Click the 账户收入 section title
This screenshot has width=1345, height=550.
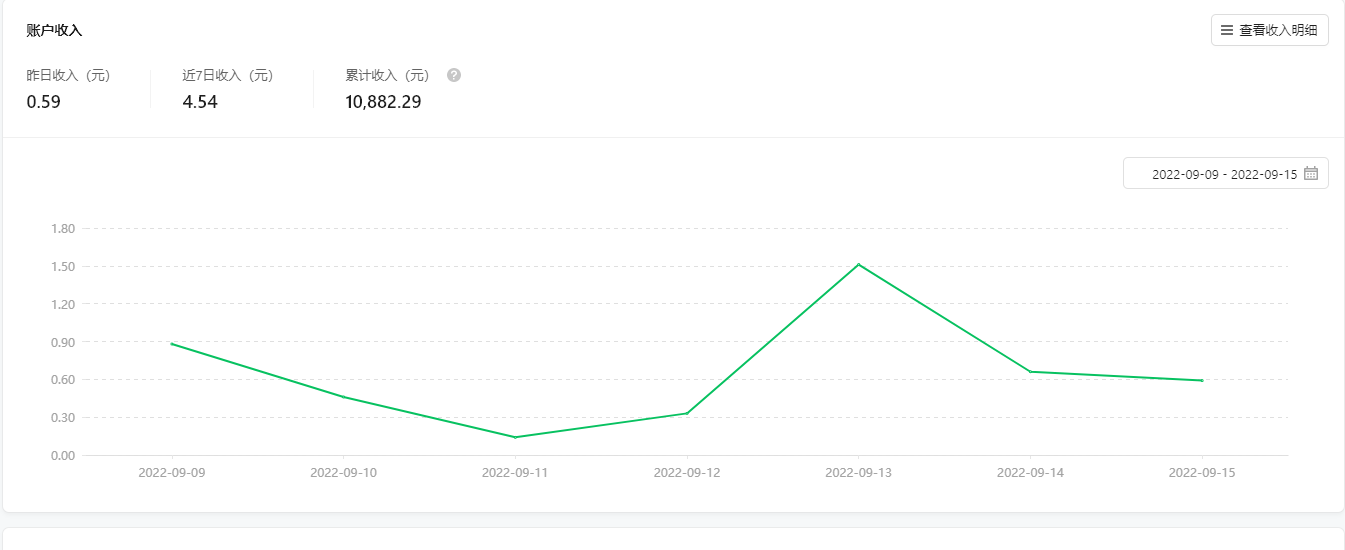(x=54, y=31)
